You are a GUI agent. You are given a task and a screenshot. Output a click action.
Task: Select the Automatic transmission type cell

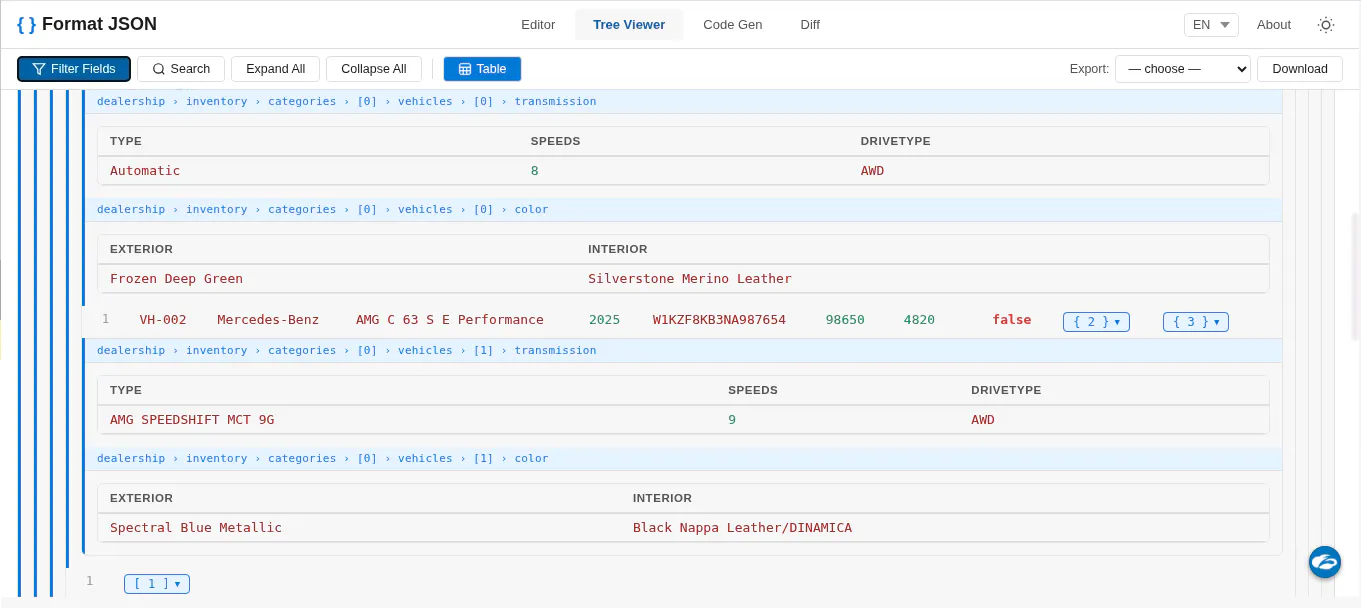tap(145, 171)
